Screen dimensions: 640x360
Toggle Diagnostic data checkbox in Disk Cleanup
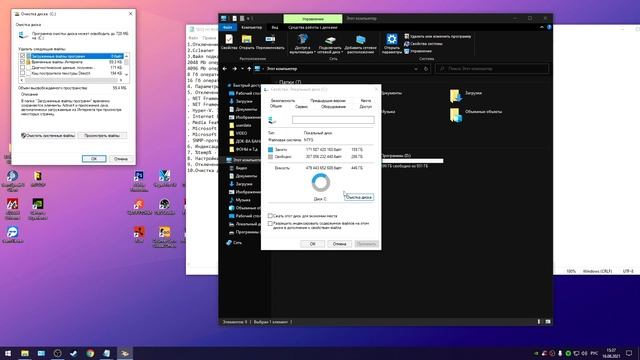pos(22,68)
